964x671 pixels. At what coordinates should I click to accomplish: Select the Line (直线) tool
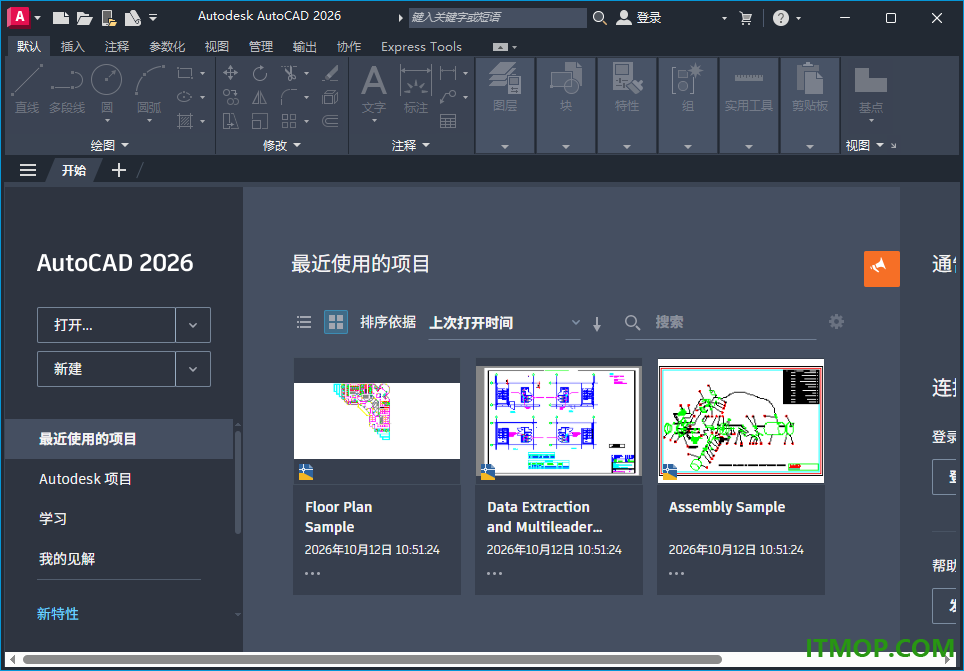coord(27,89)
